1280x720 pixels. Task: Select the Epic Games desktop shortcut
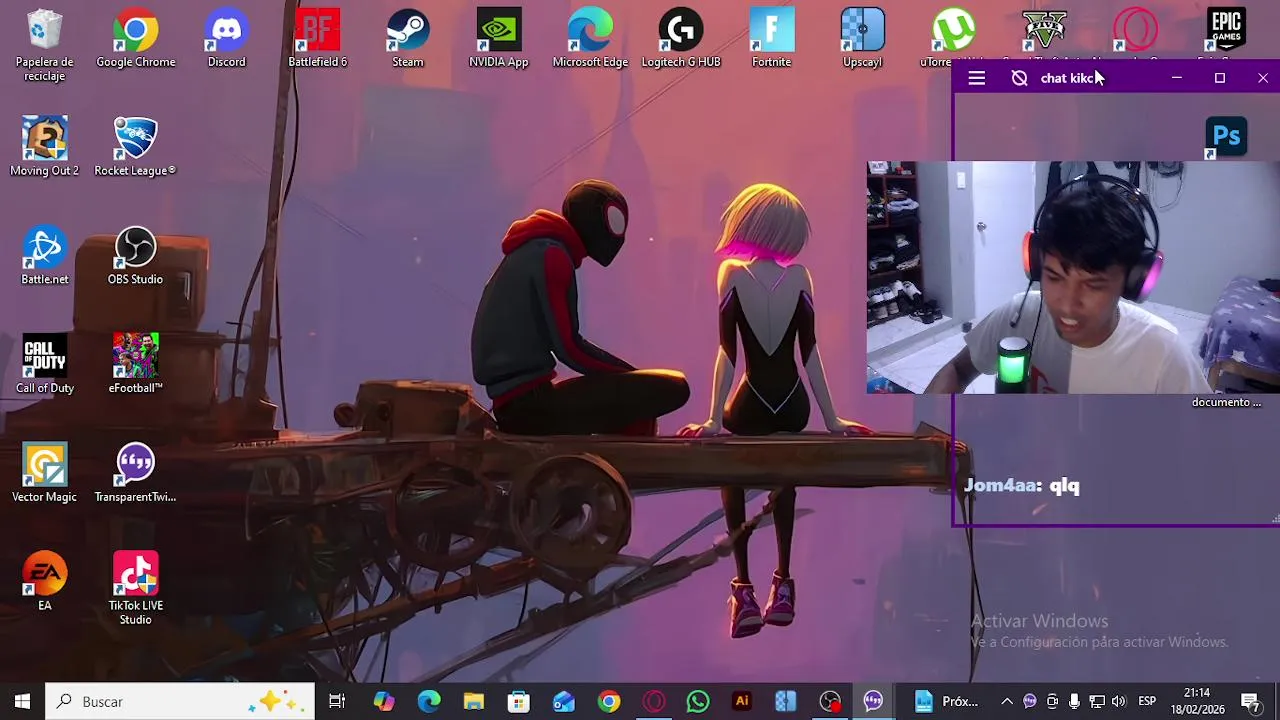pyautogui.click(x=1226, y=33)
